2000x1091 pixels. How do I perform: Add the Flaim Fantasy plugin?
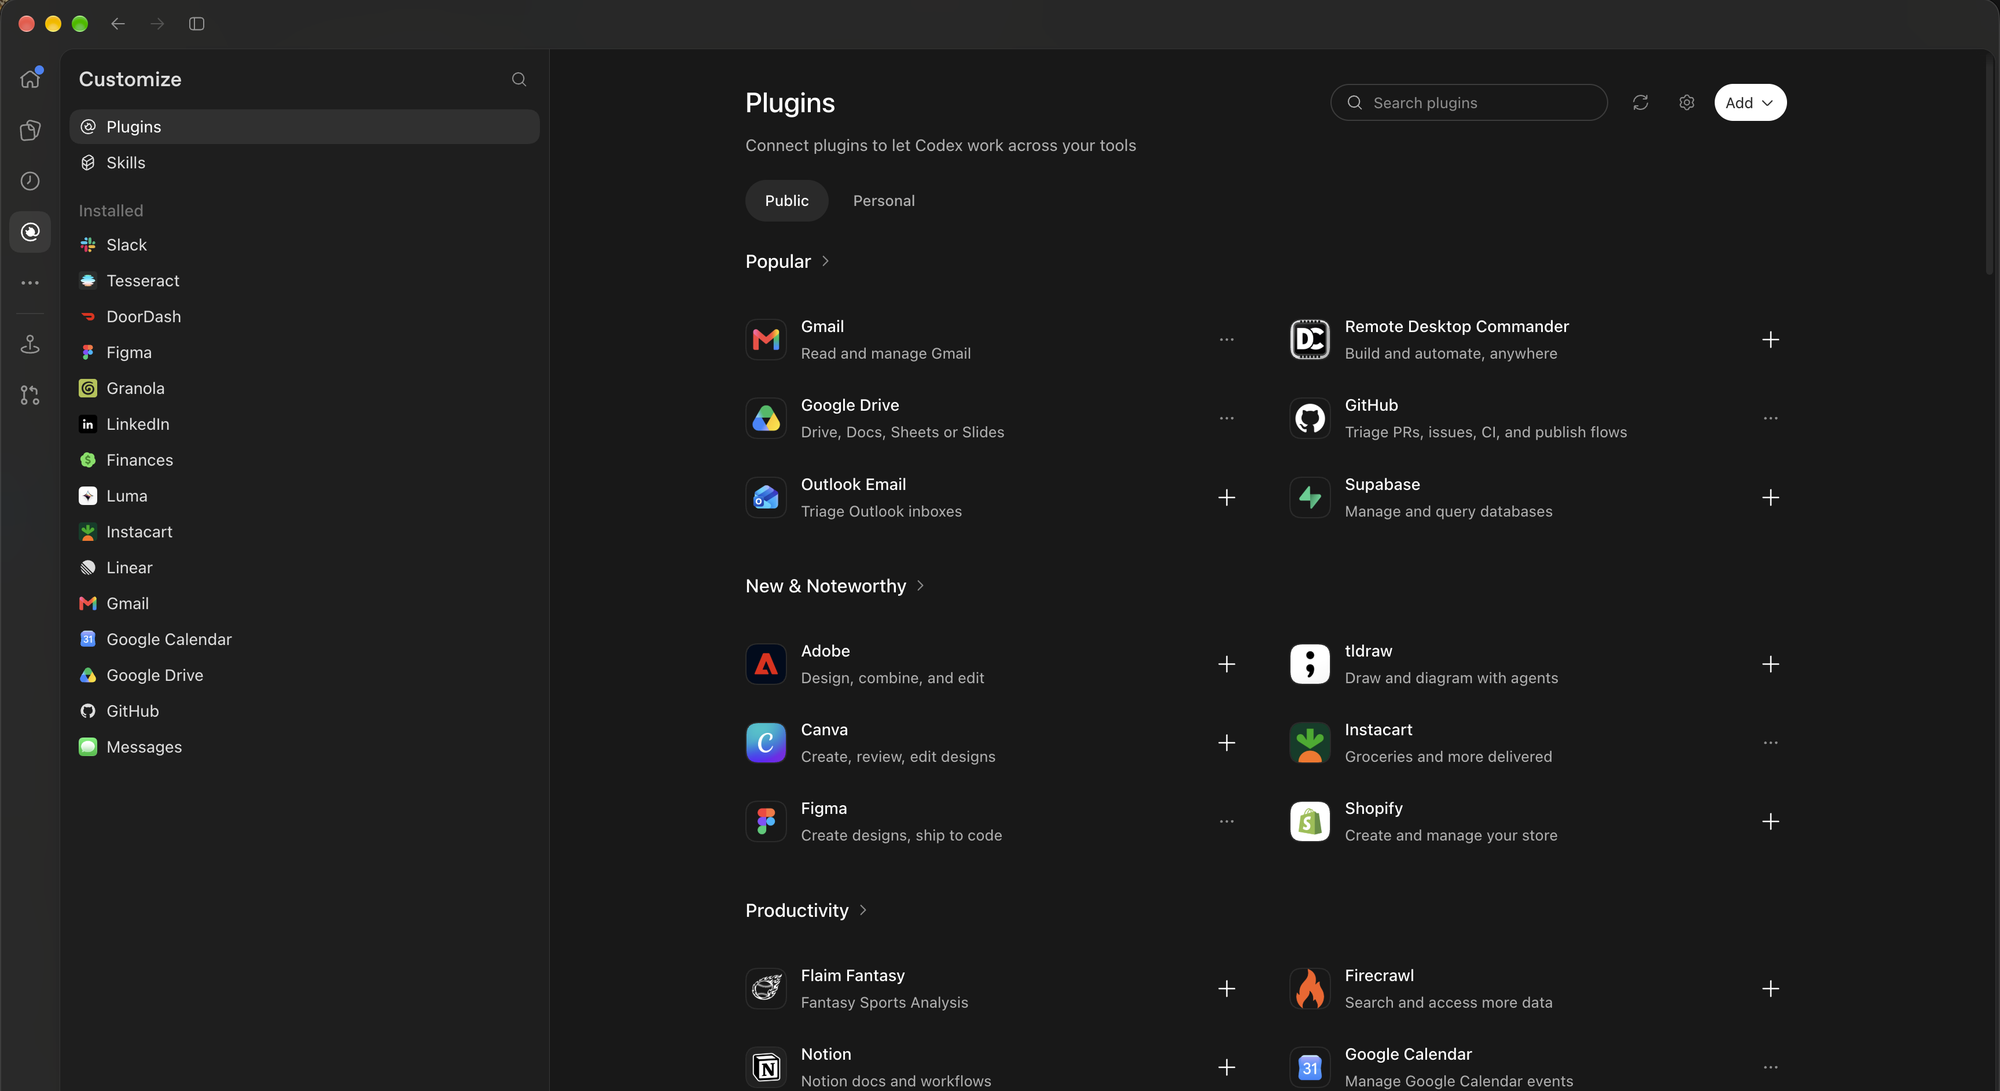click(1226, 989)
